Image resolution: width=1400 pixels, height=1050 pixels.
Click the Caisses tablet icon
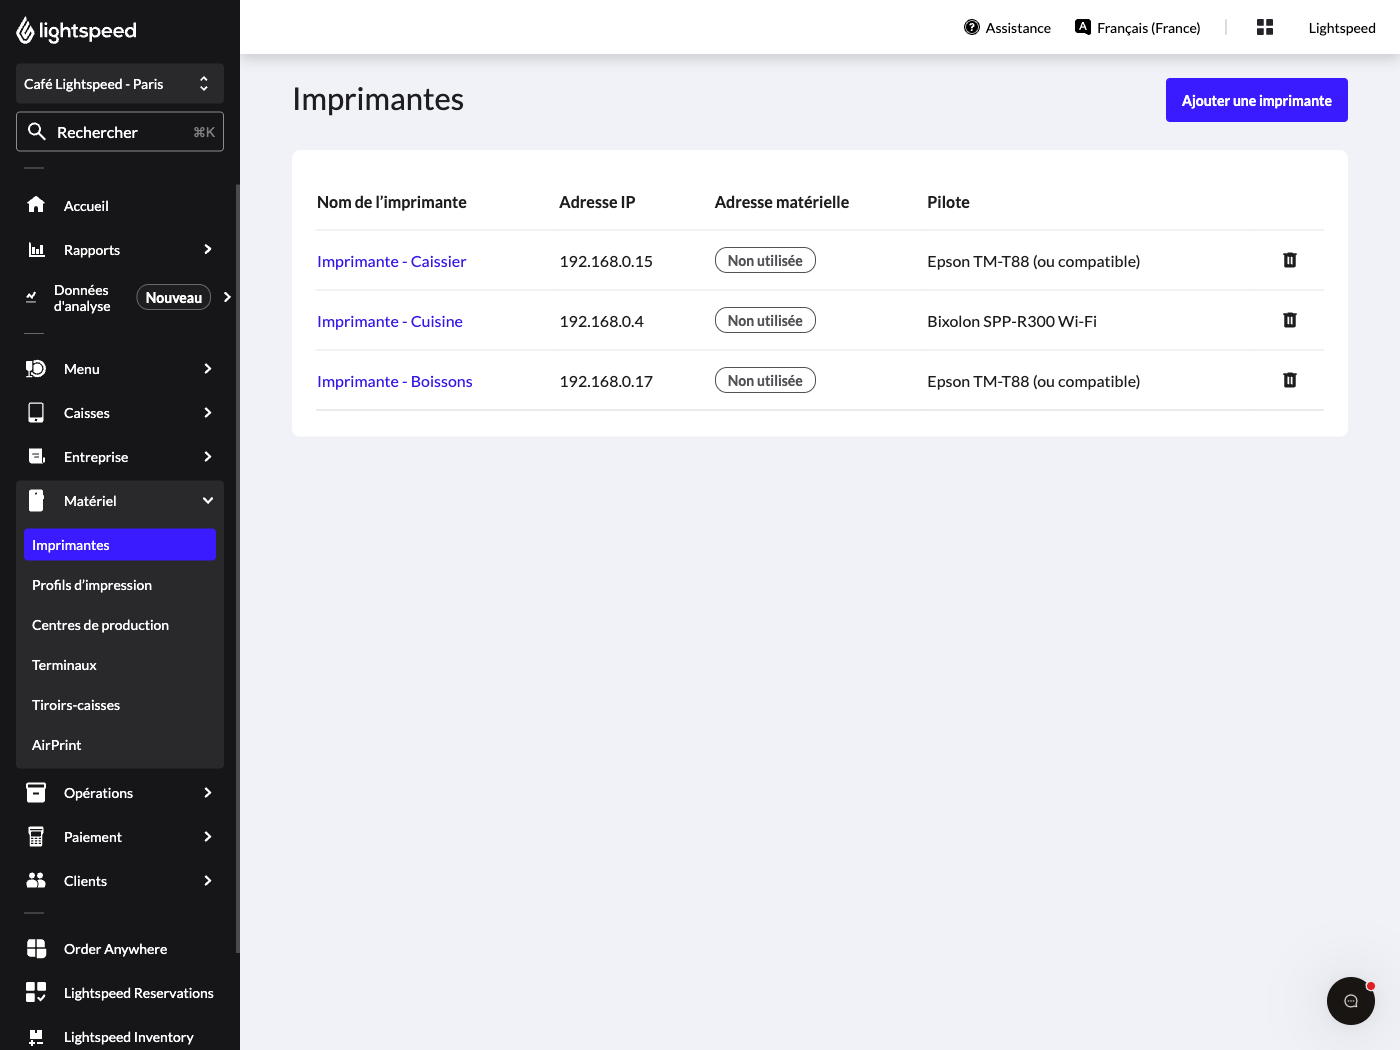tap(36, 413)
